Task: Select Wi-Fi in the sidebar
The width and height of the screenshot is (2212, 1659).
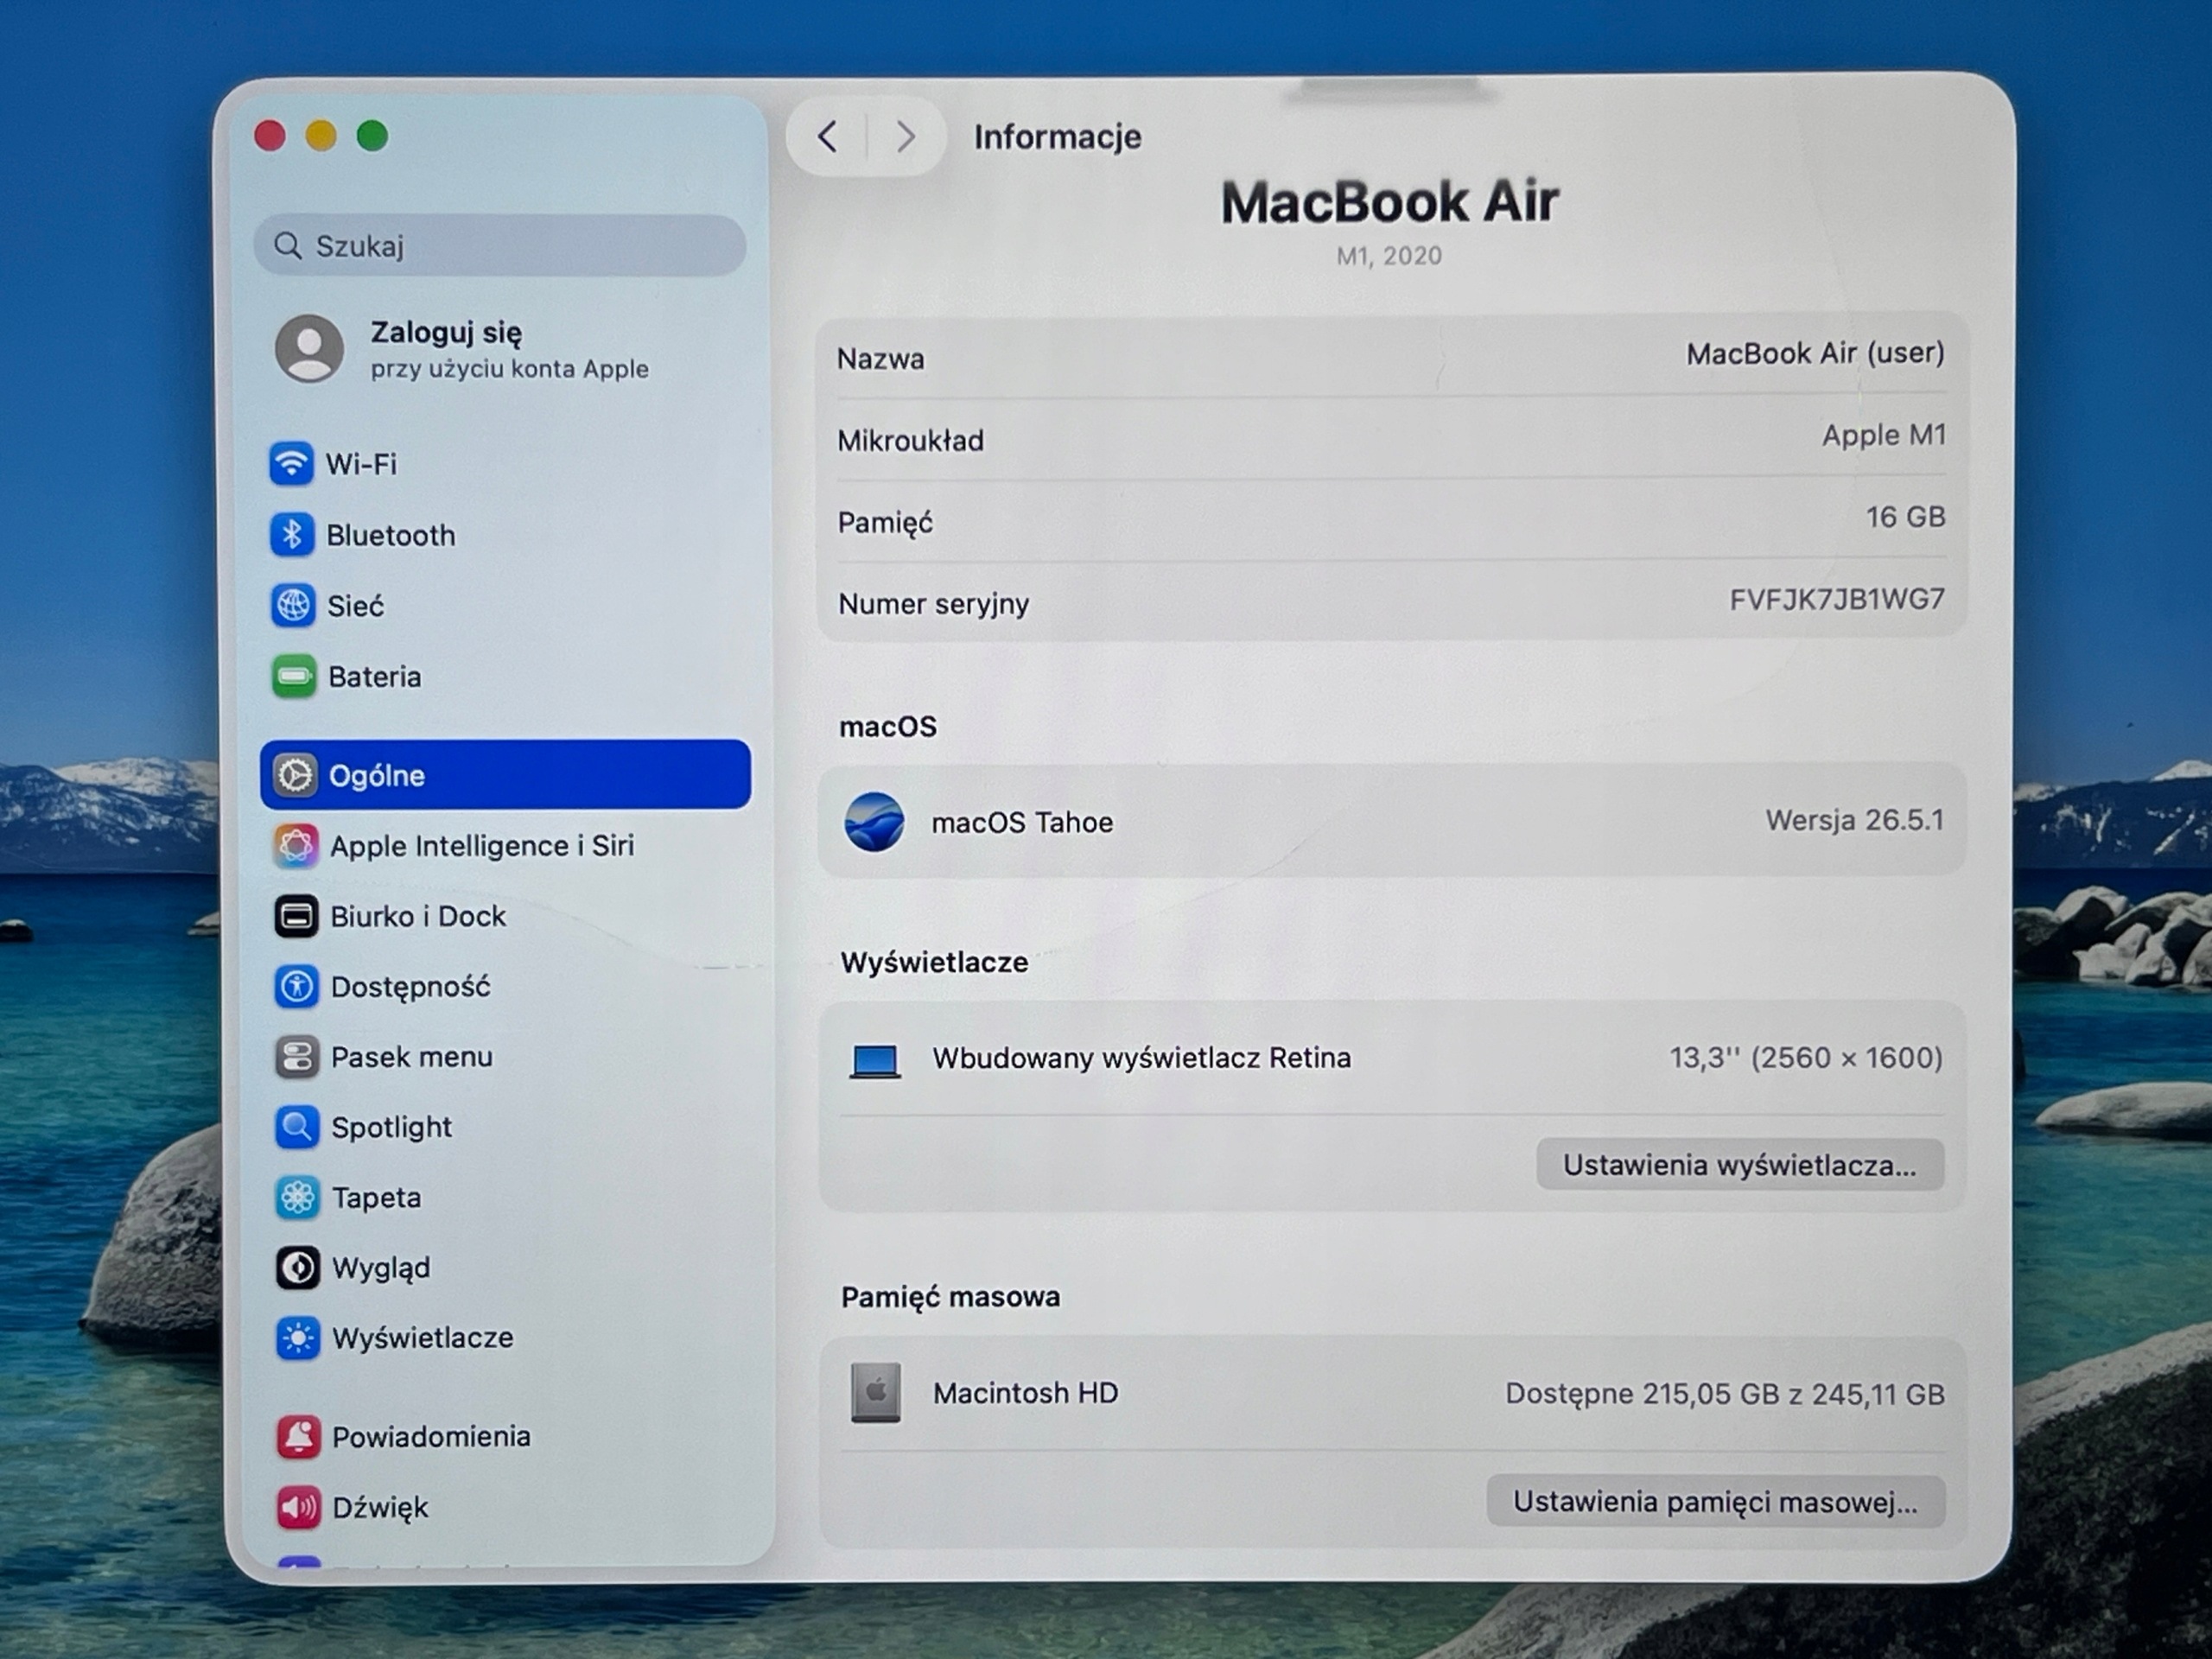Action: pyautogui.click(x=505, y=463)
